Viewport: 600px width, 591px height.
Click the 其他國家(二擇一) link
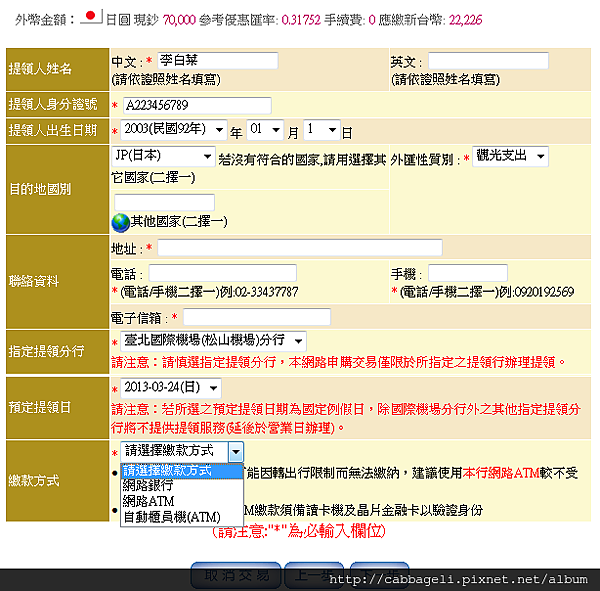179,222
